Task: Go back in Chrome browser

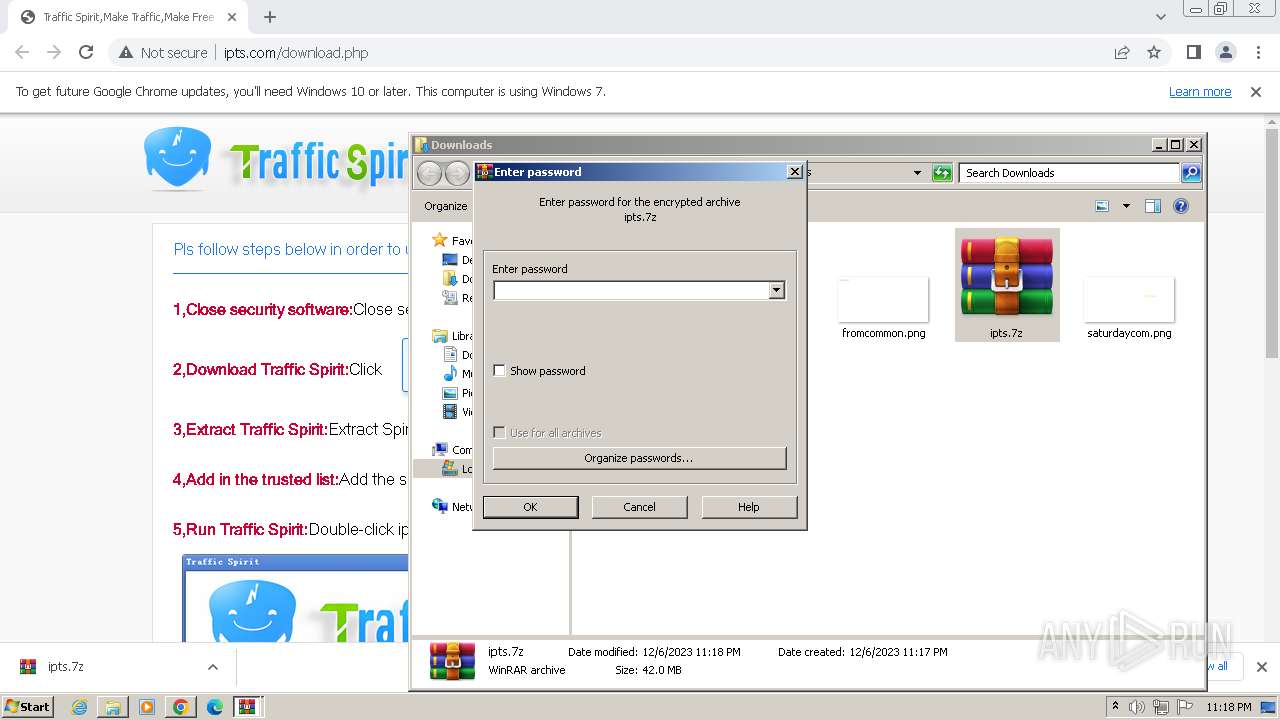Action: coord(22,53)
